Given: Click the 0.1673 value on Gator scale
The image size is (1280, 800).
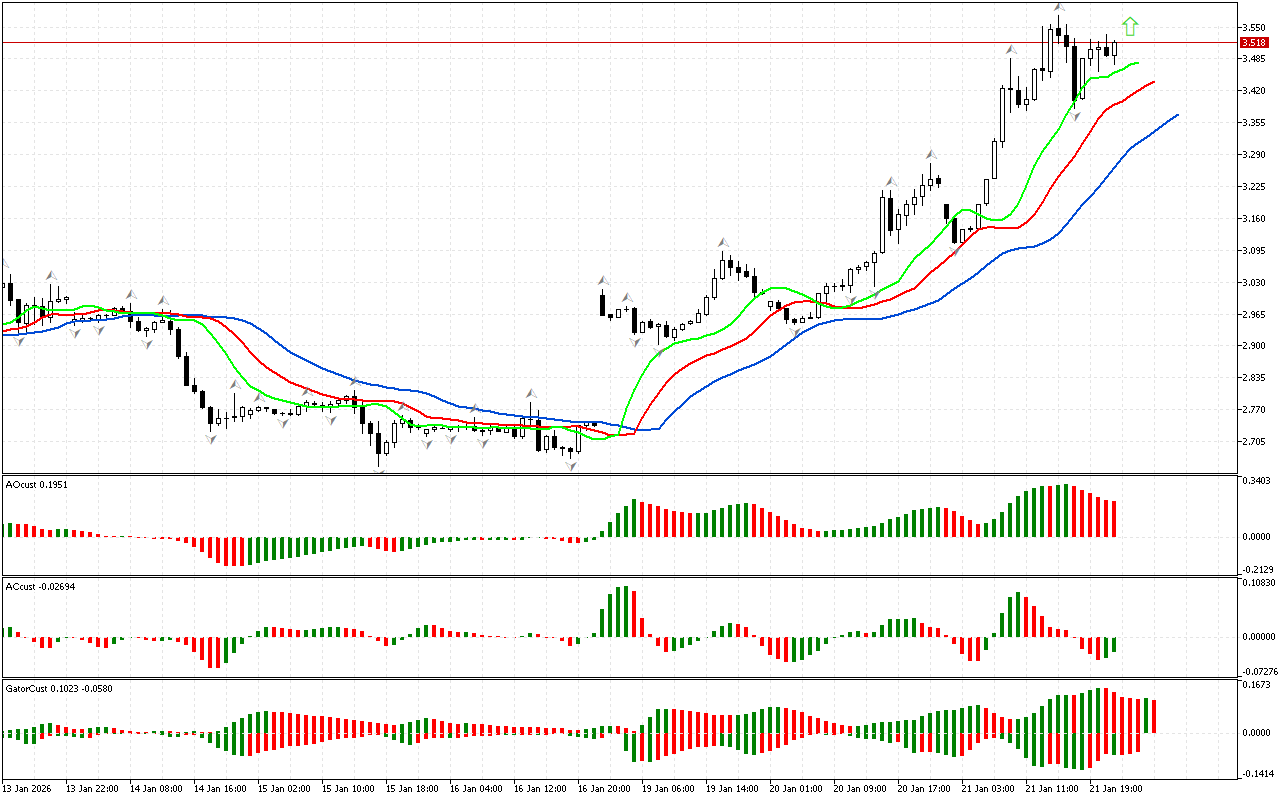Looking at the screenshot, I should [1254, 686].
